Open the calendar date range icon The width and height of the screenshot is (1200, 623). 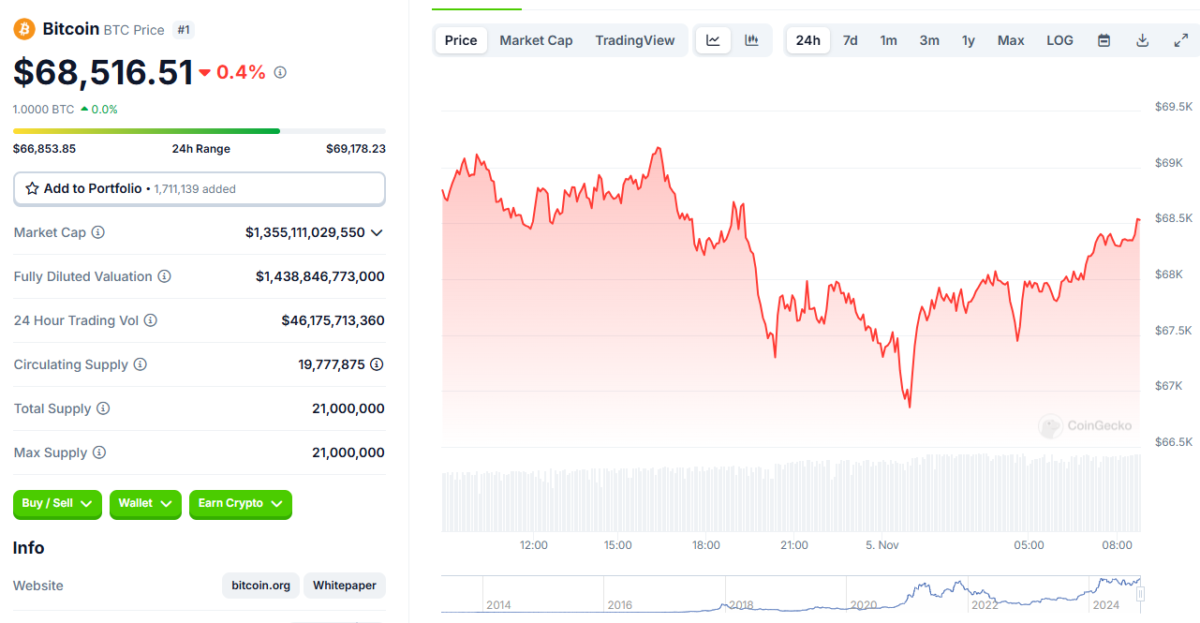tap(1104, 41)
